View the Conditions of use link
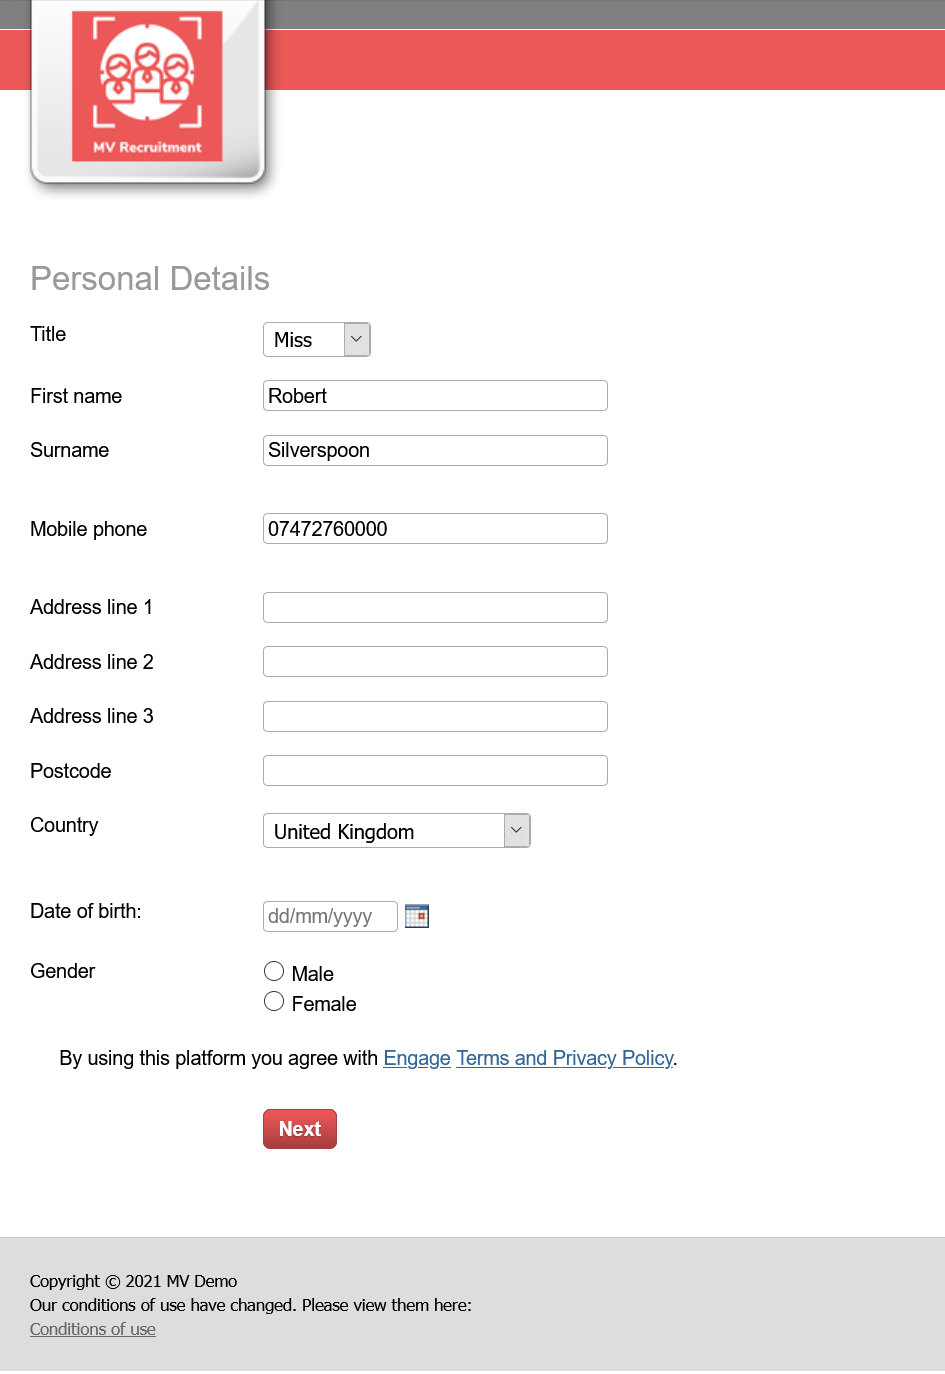The height and width of the screenshot is (1374, 945). [x=93, y=1329]
